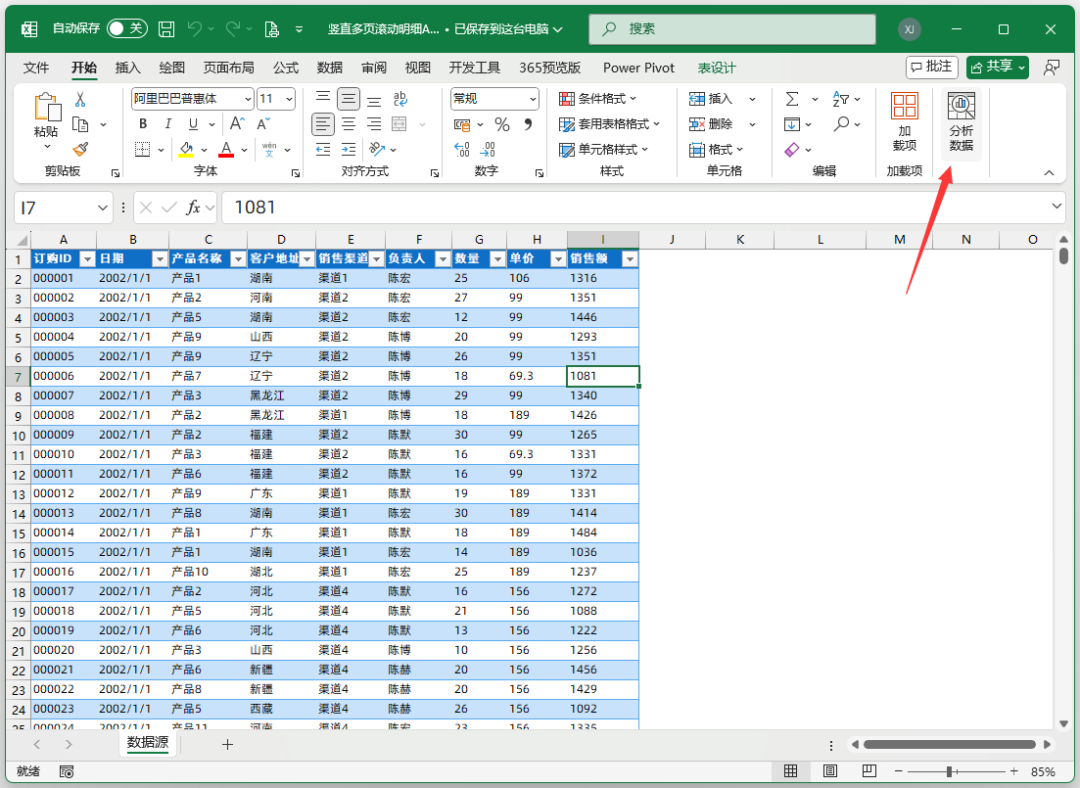Open the Add-ins (加载项) button
Screen dimensions: 1080x788
(x=904, y=123)
